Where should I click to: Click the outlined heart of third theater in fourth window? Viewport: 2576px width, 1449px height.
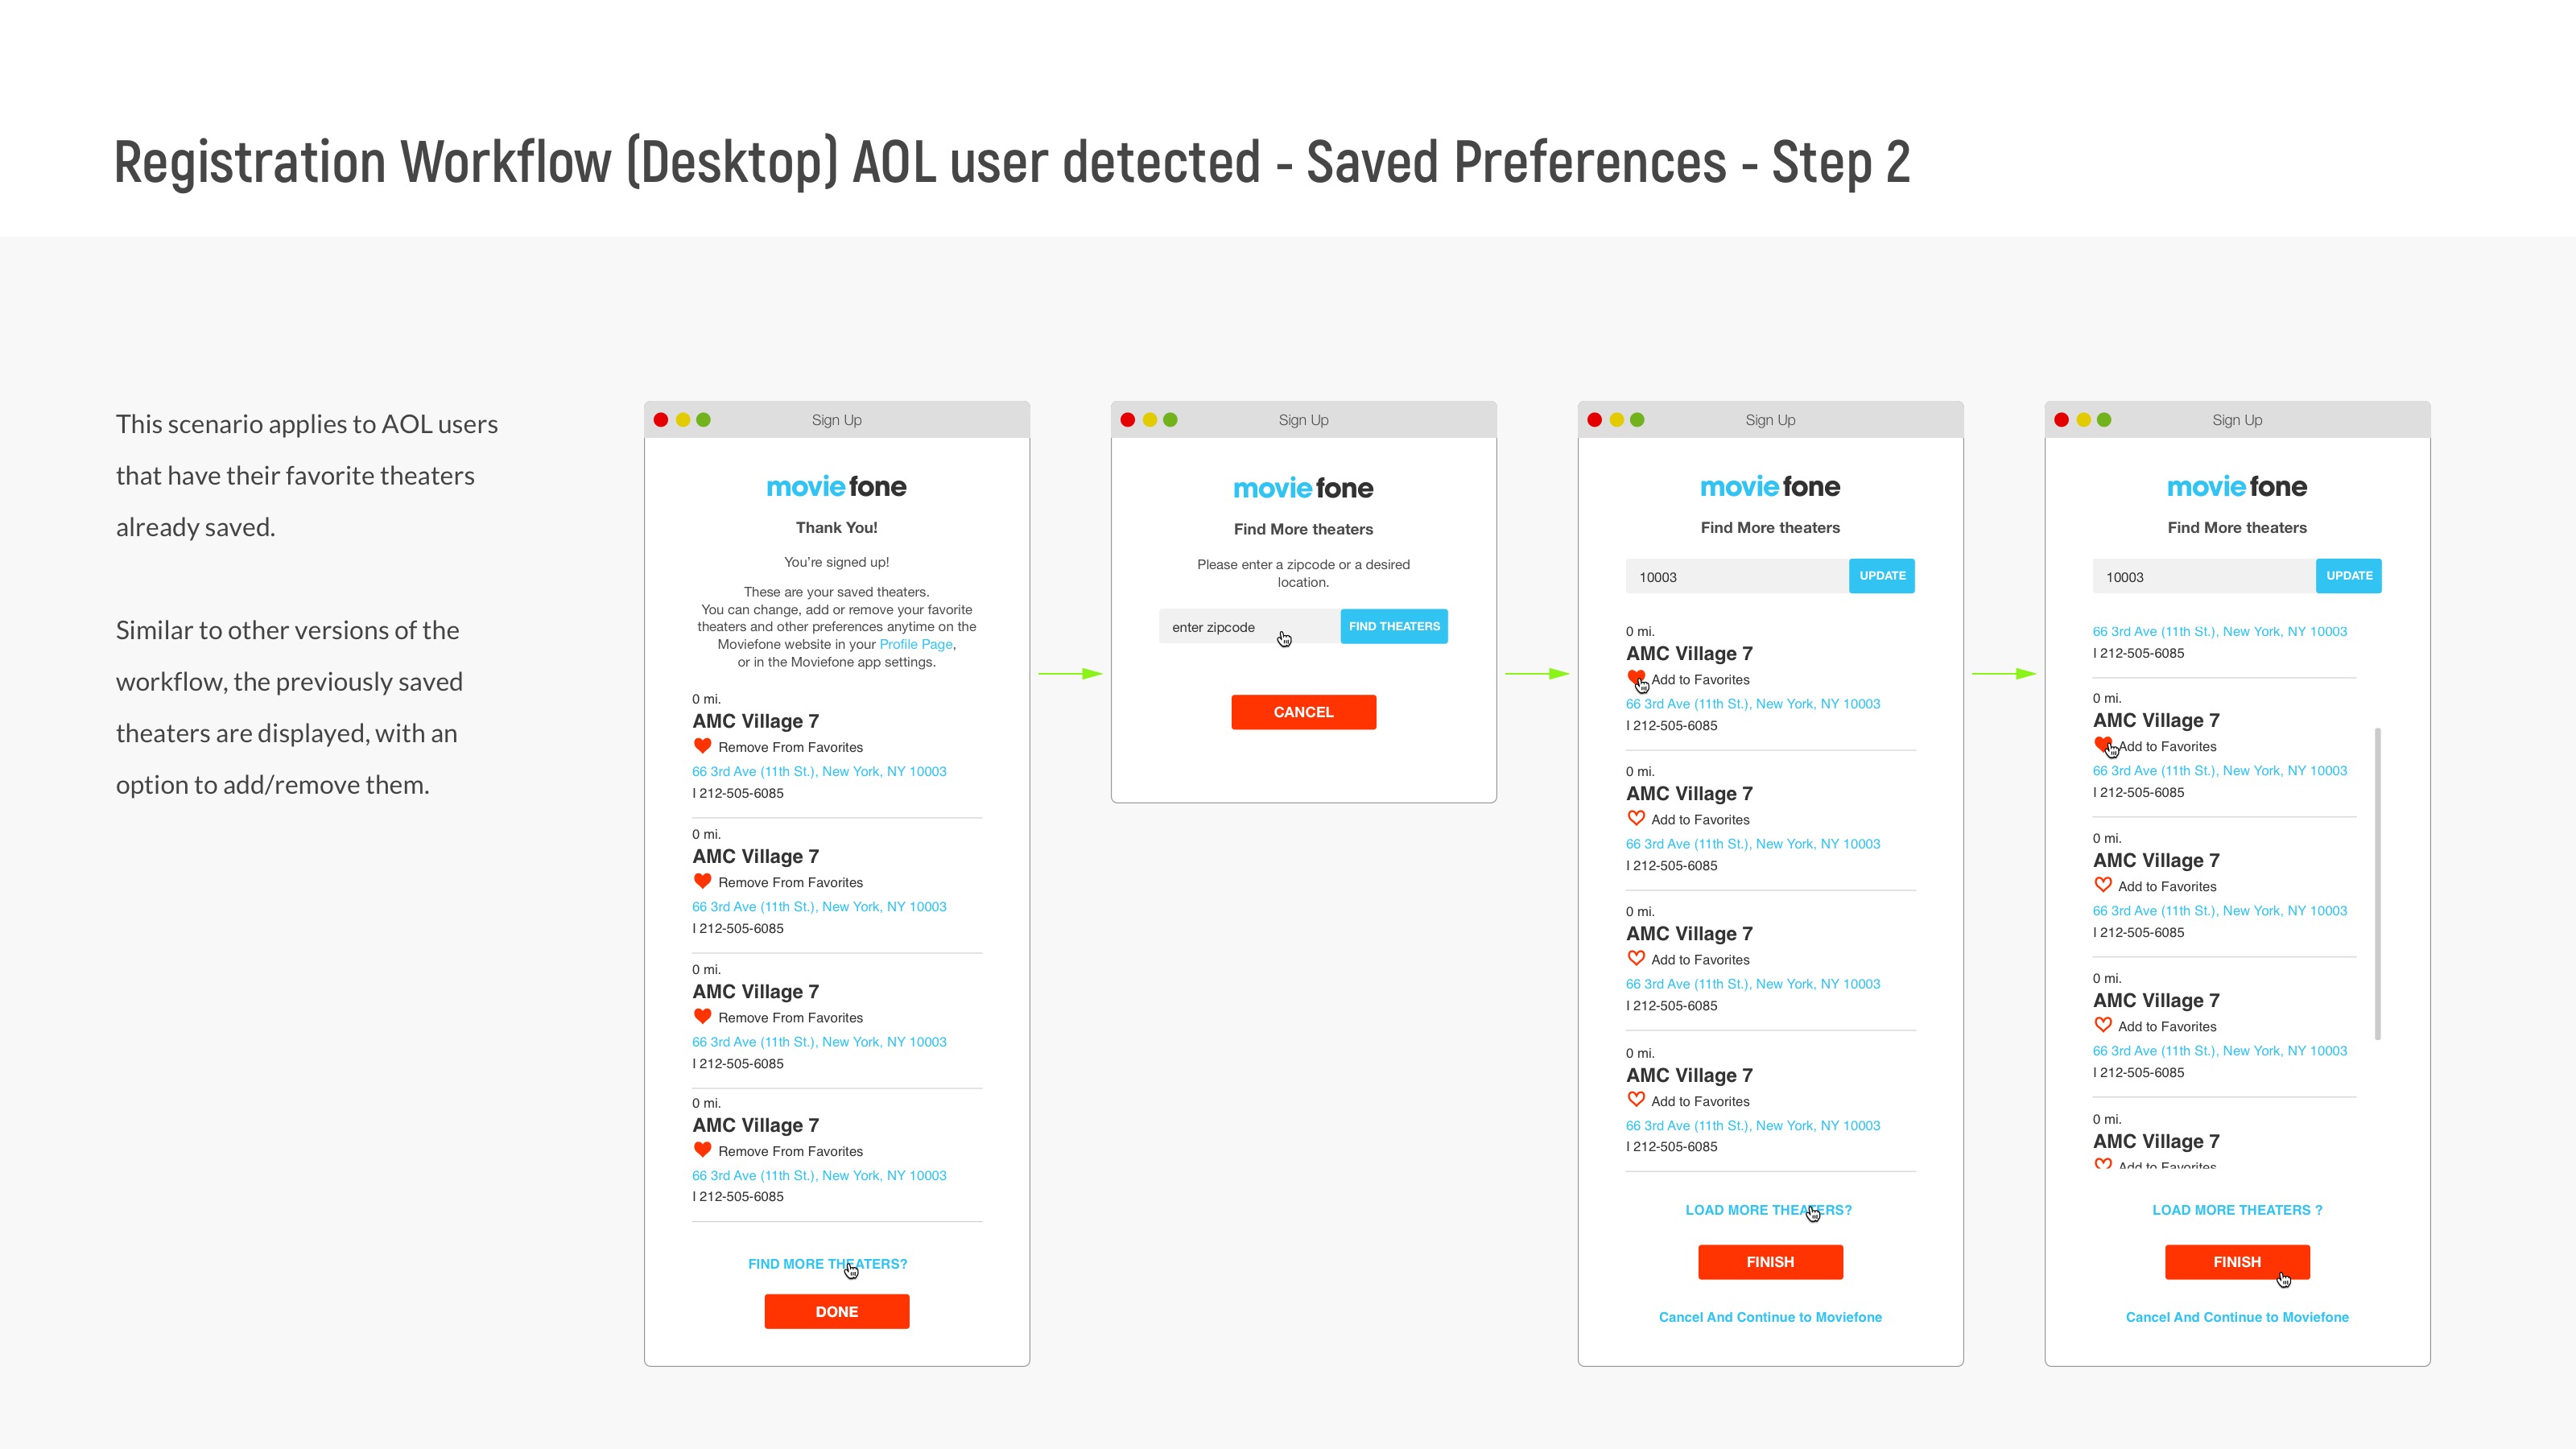point(2103,1025)
